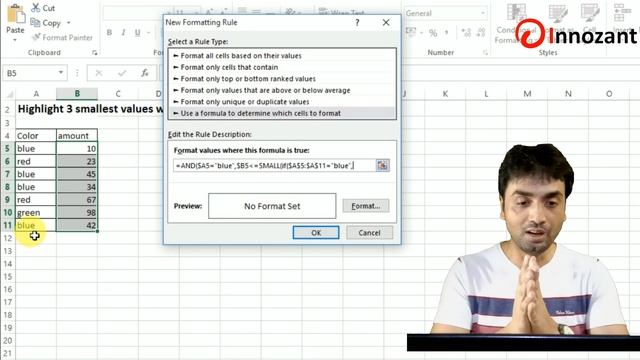Click the cell with value 42
The height and width of the screenshot is (360, 640).
point(77,225)
